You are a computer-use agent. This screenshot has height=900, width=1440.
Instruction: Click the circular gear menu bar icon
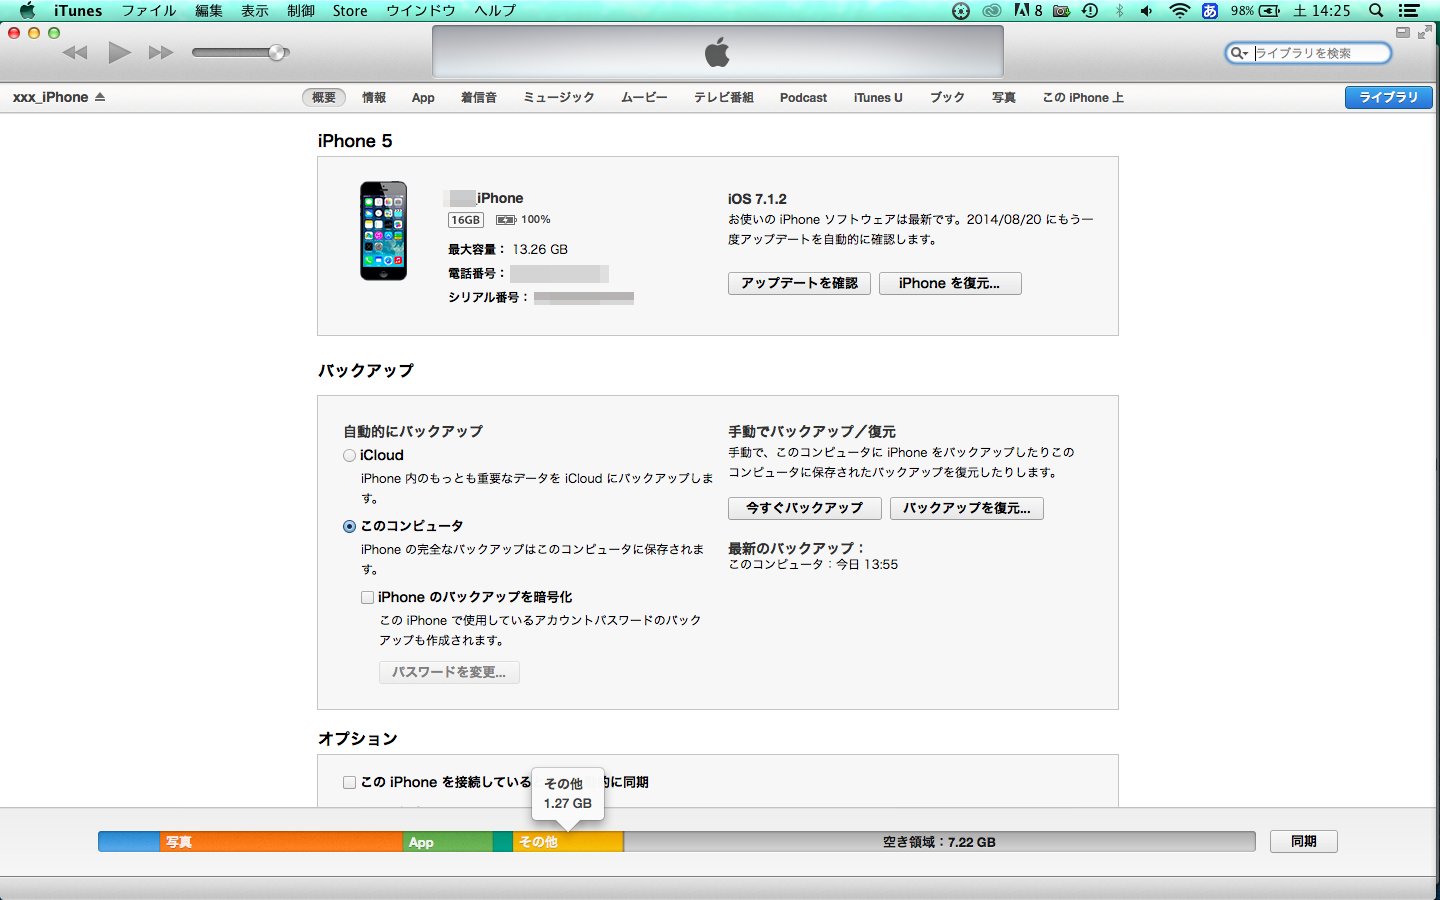pyautogui.click(x=961, y=11)
